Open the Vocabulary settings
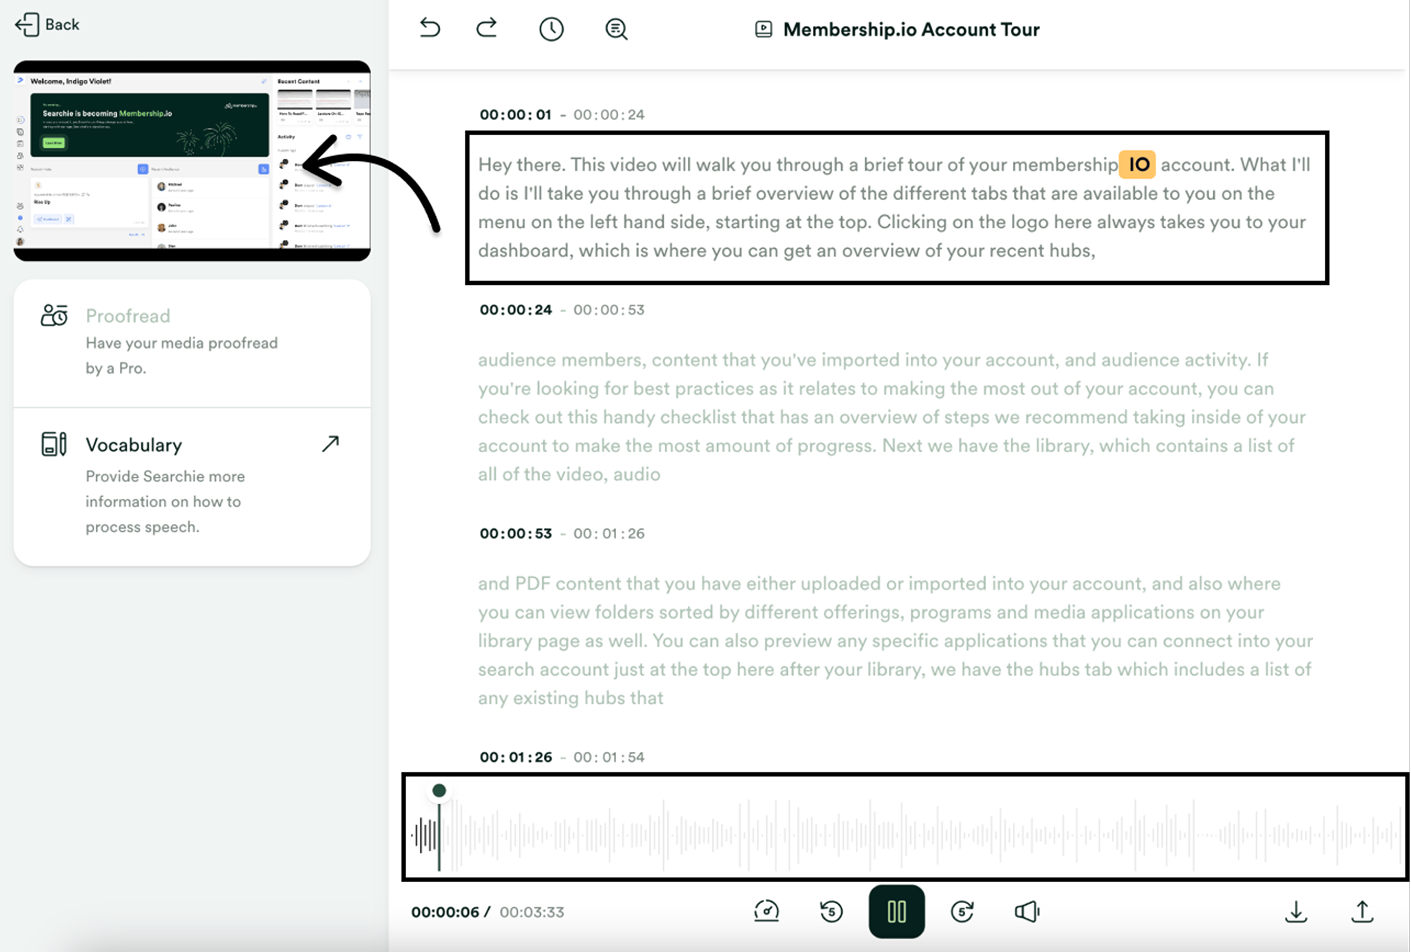The width and height of the screenshot is (1411, 952). [x=192, y=486]
